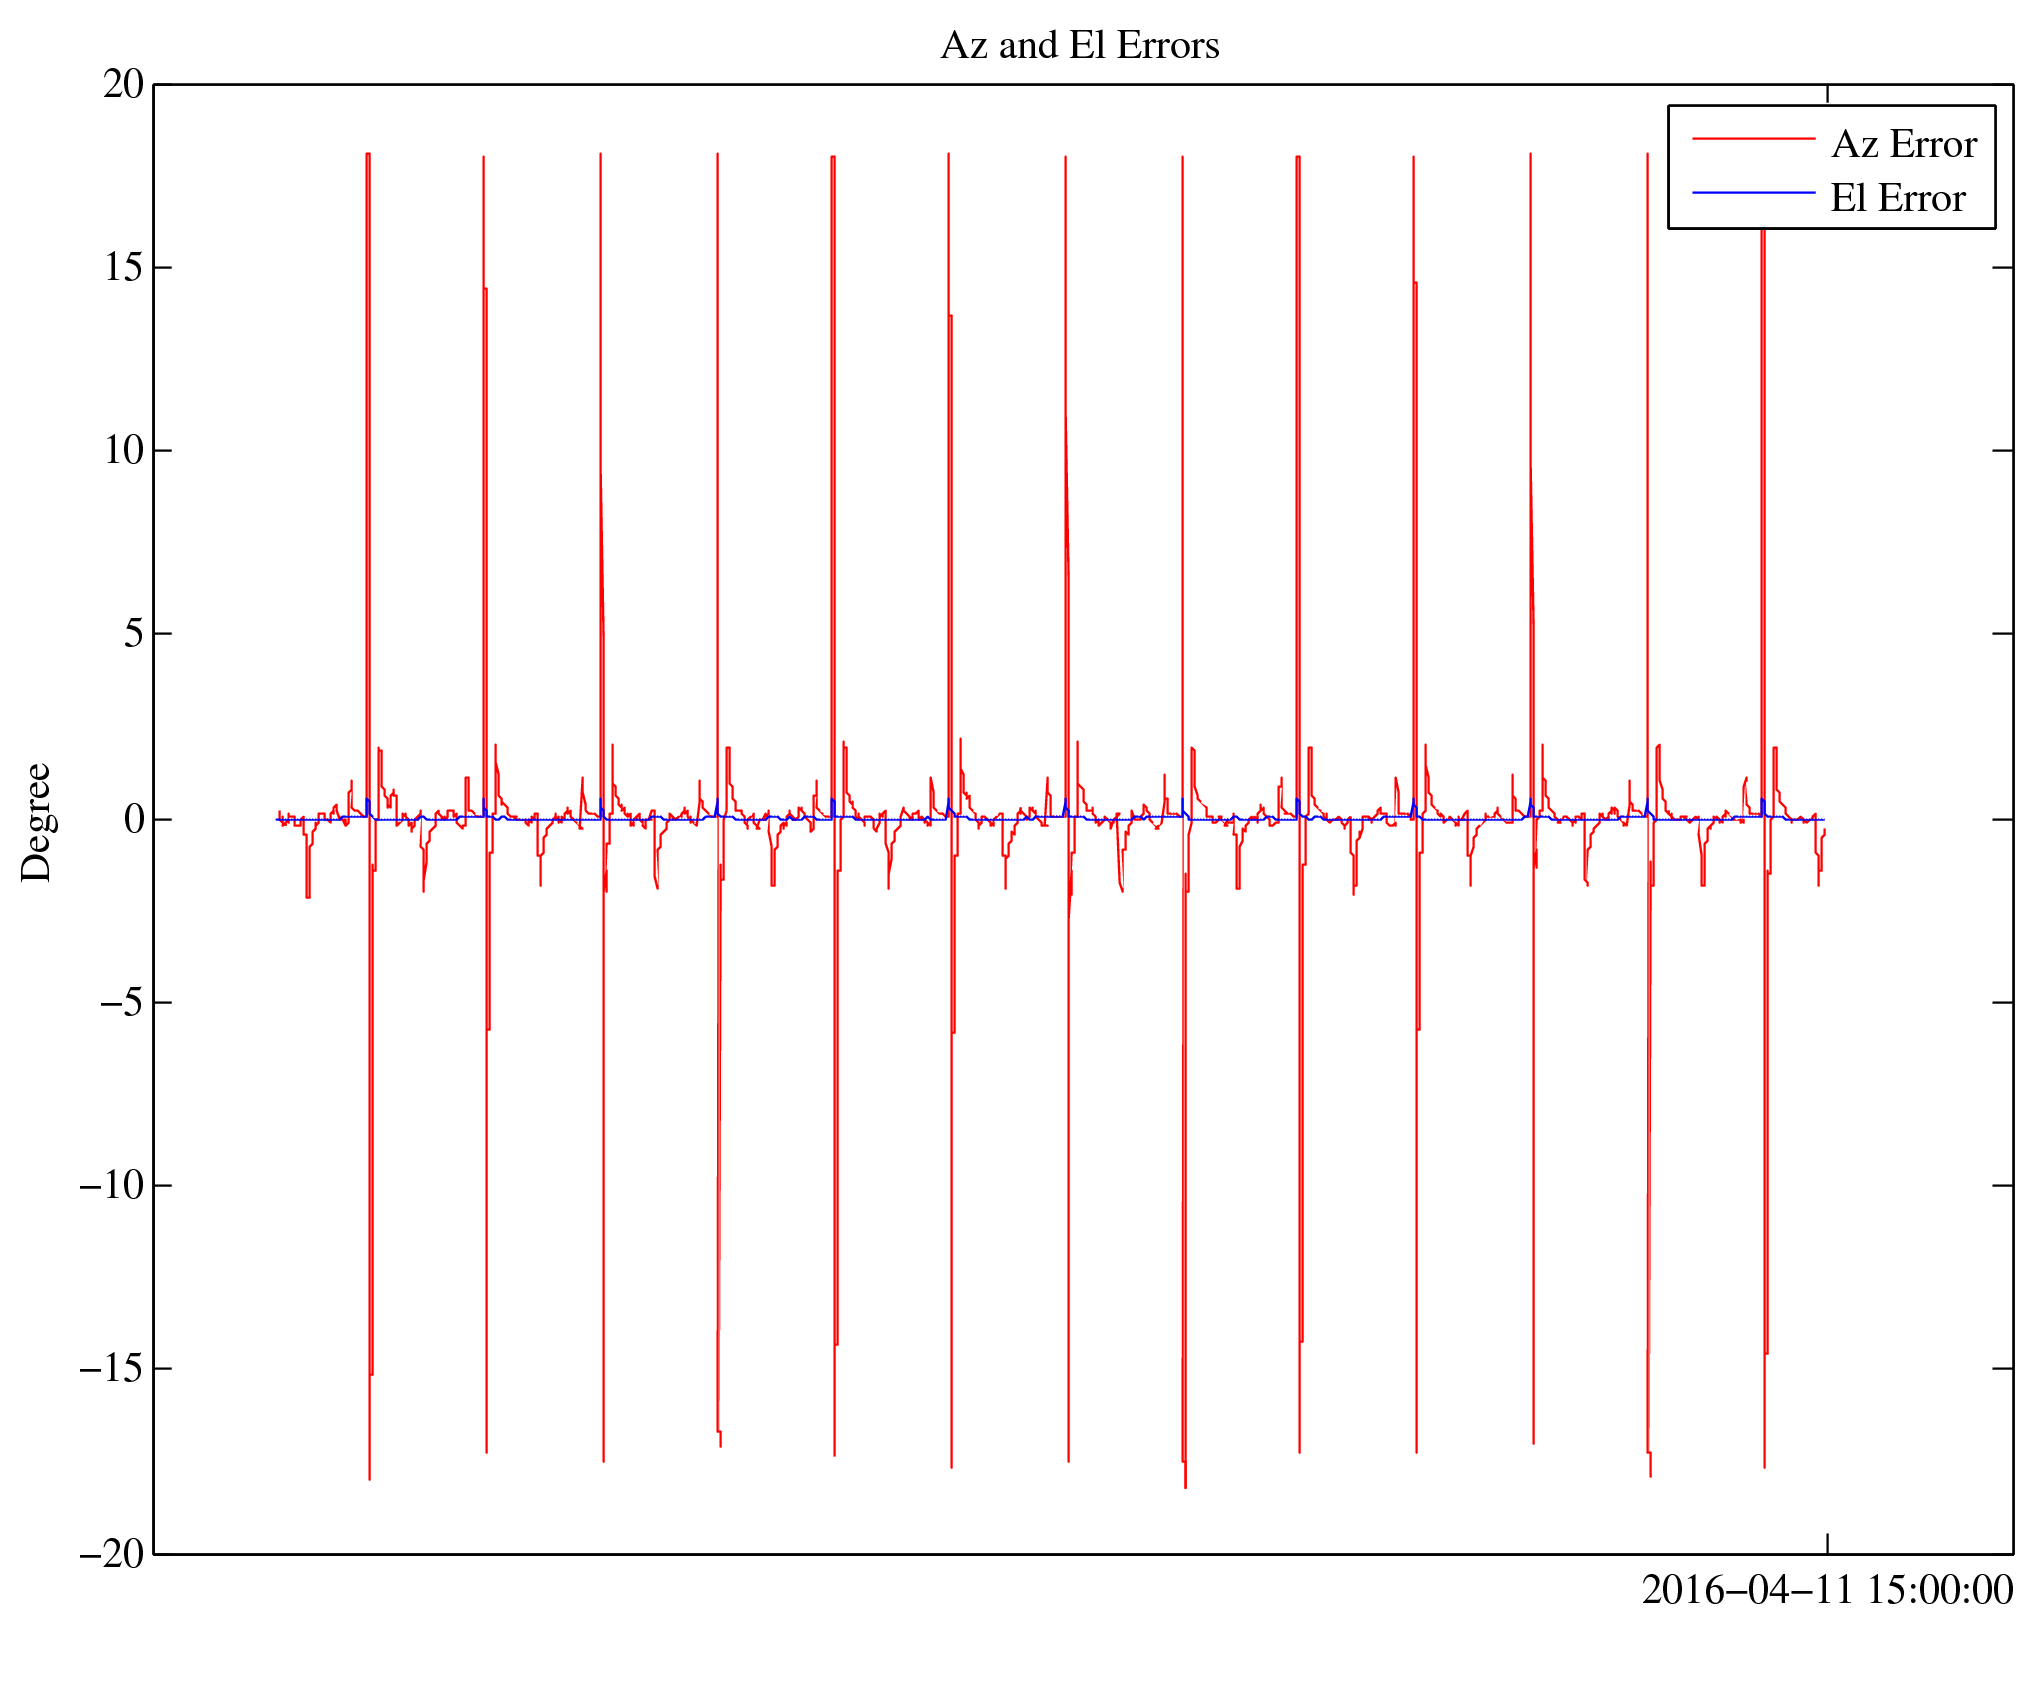Viewport: 2042px width, 1683px height.
Task: Click the 'Az and El Errors' plot title
Action: click(1080, 46)
